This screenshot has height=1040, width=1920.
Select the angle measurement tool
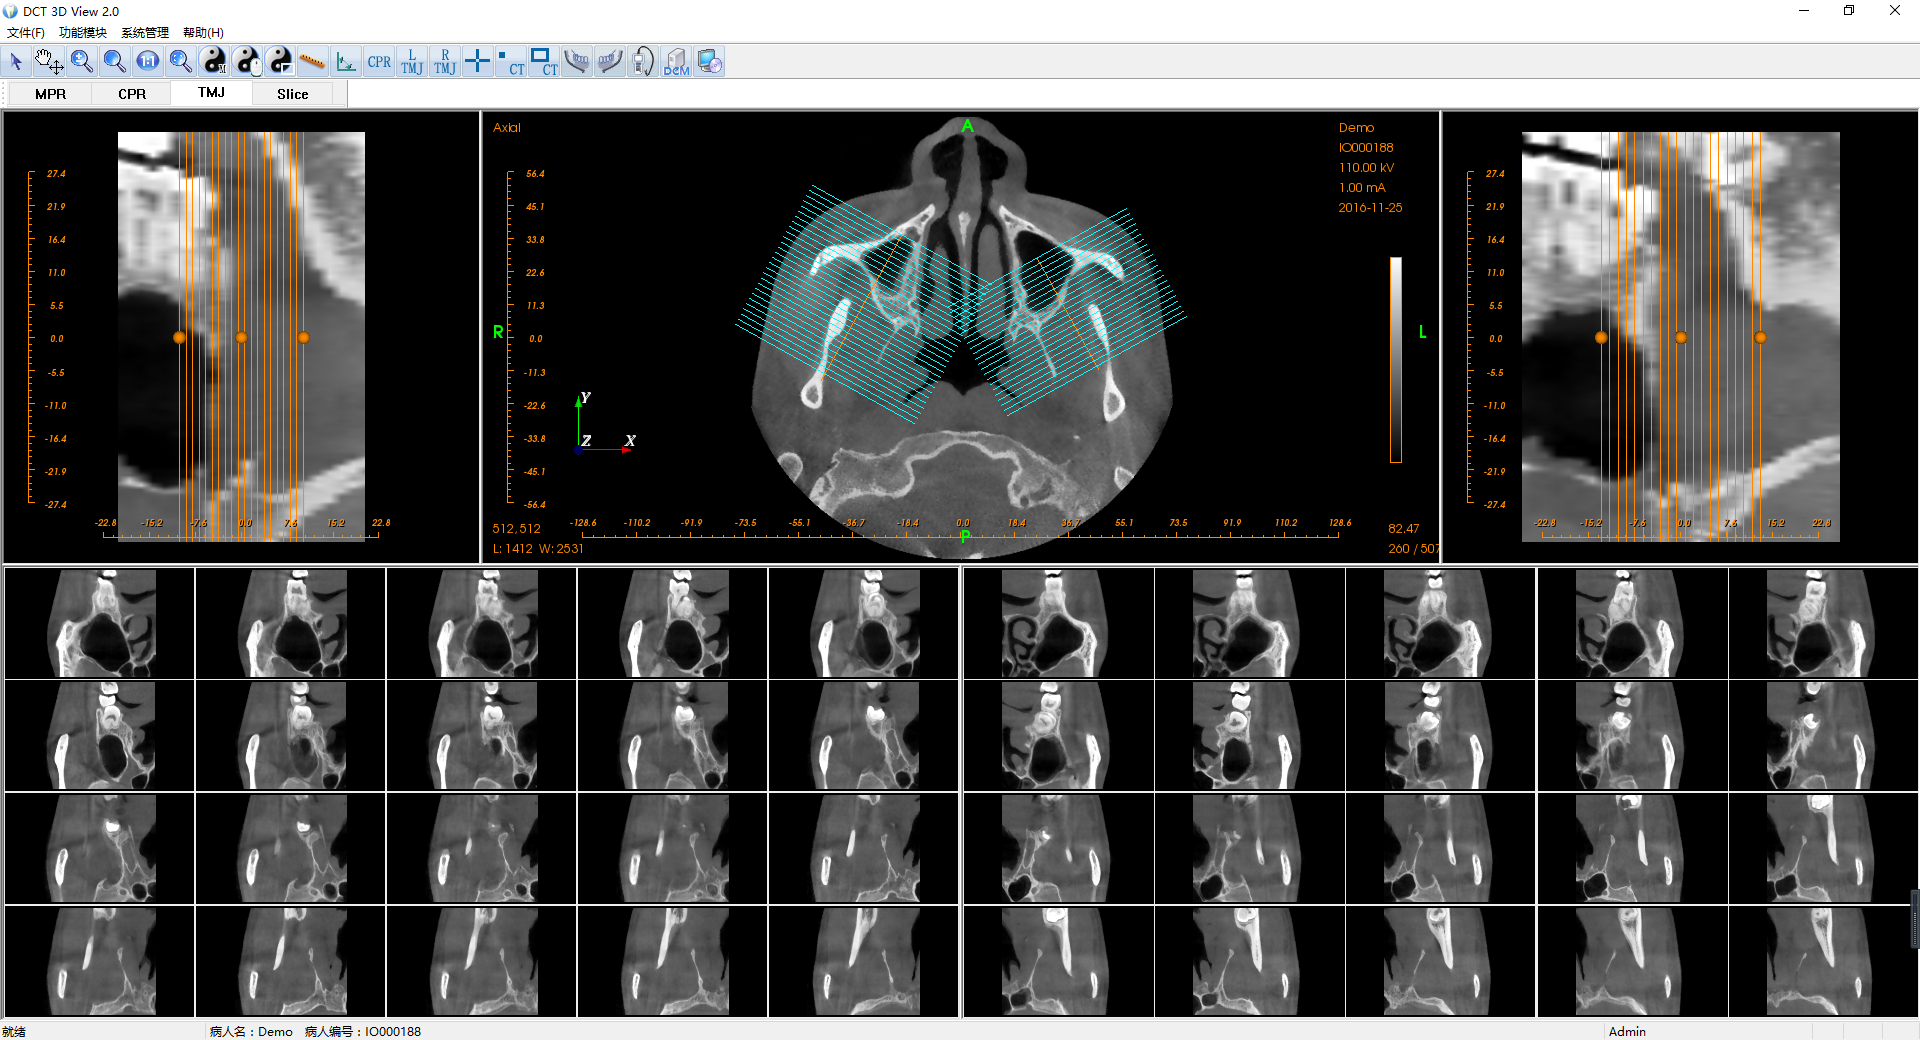(346, 62)
